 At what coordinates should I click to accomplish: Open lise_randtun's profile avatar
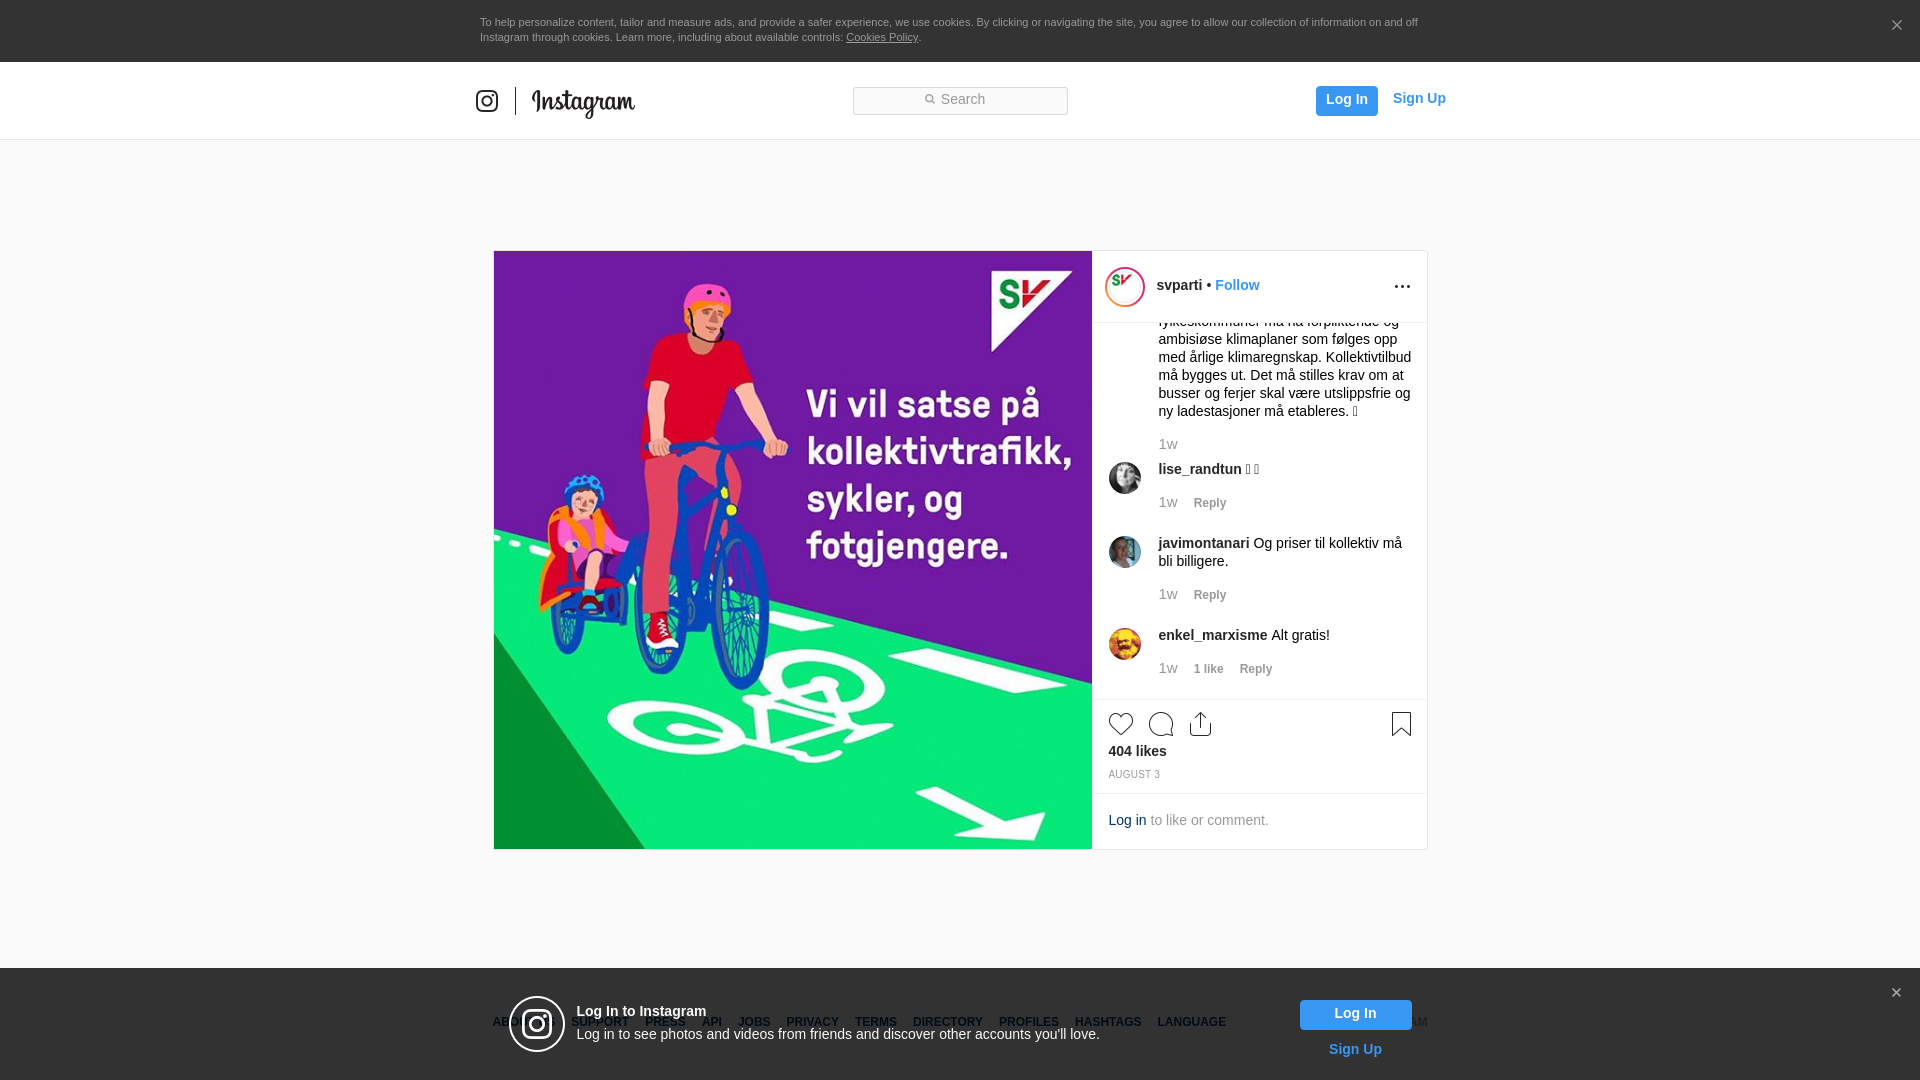pyautogui.click(x=1125, y=478)
